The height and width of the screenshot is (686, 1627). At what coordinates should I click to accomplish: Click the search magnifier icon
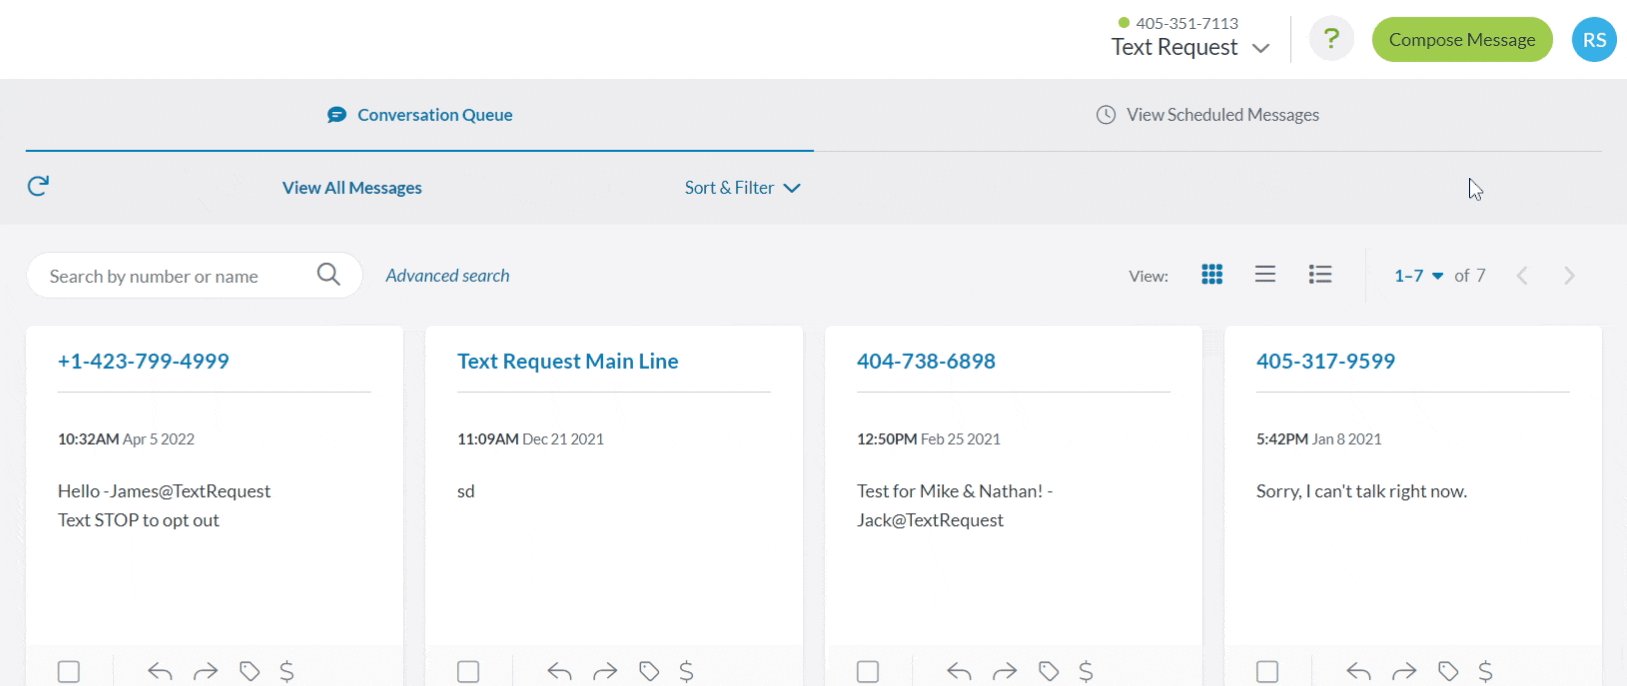[x=328, y=274]
